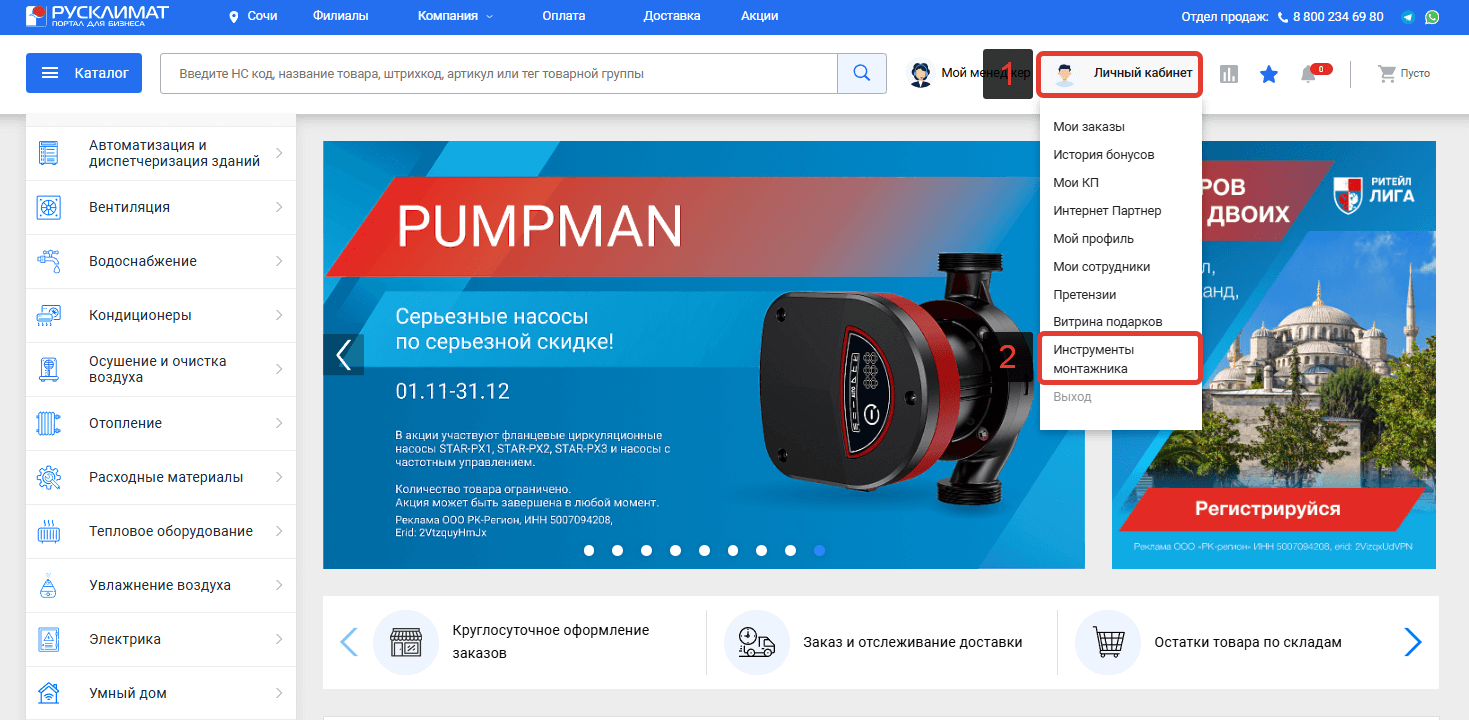This screenshot has width=1469, height=720.
Task: Expand the Водоснабжение category chevron
Action: point(279,261)
